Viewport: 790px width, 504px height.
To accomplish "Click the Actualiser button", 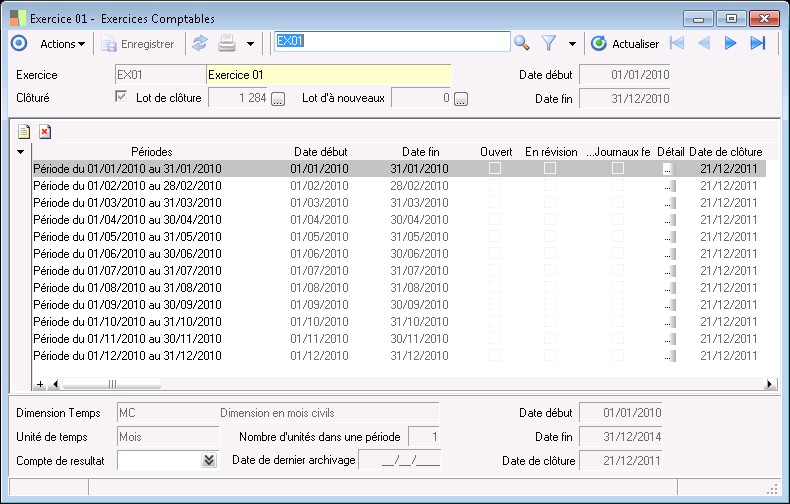I will [625, 43].
